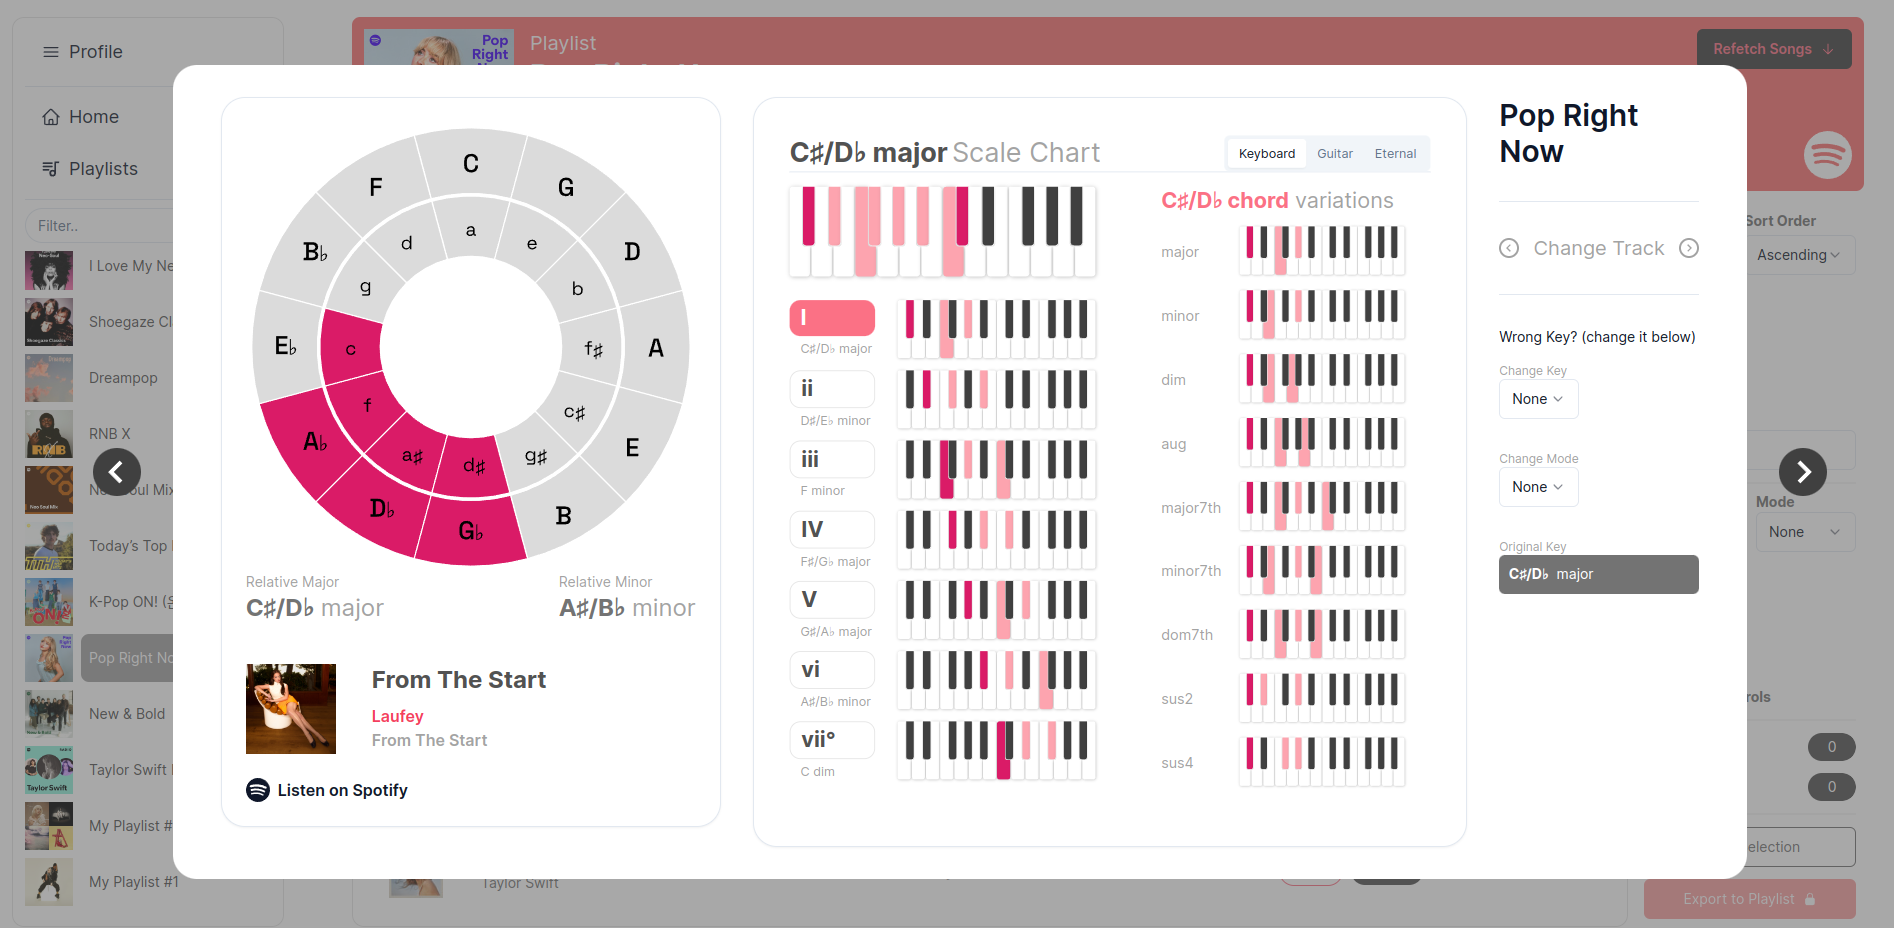Go to next track with right circled arrow
This screenshot has width=1894, height=928.
click(1689, 248)
